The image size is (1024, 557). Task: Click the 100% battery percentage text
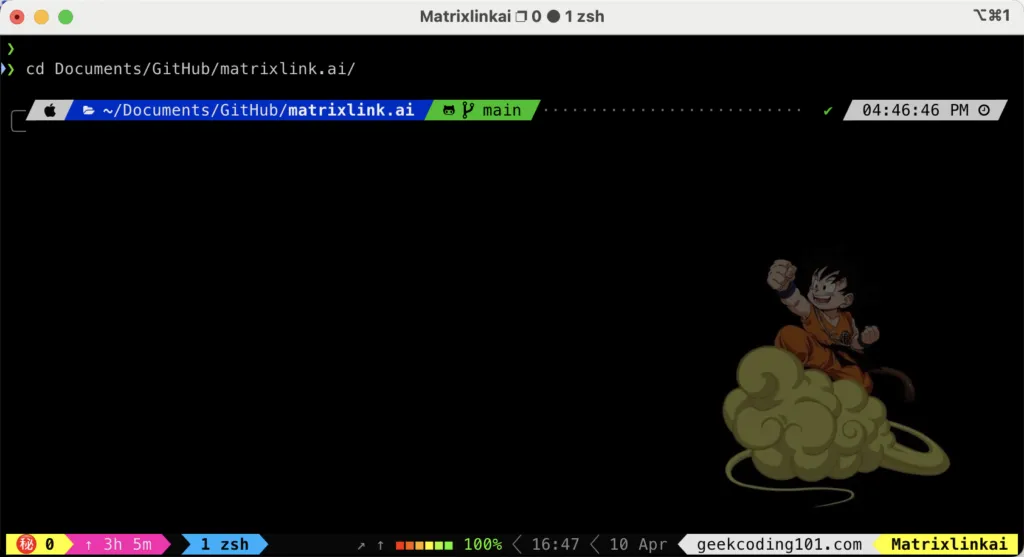click(482, 544)
